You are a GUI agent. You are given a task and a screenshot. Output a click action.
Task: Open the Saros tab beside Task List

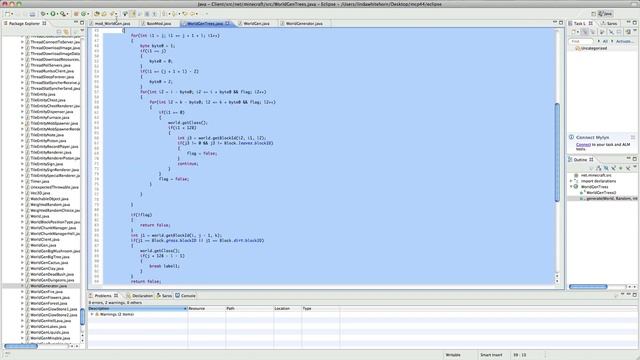[x=609, y=23]
